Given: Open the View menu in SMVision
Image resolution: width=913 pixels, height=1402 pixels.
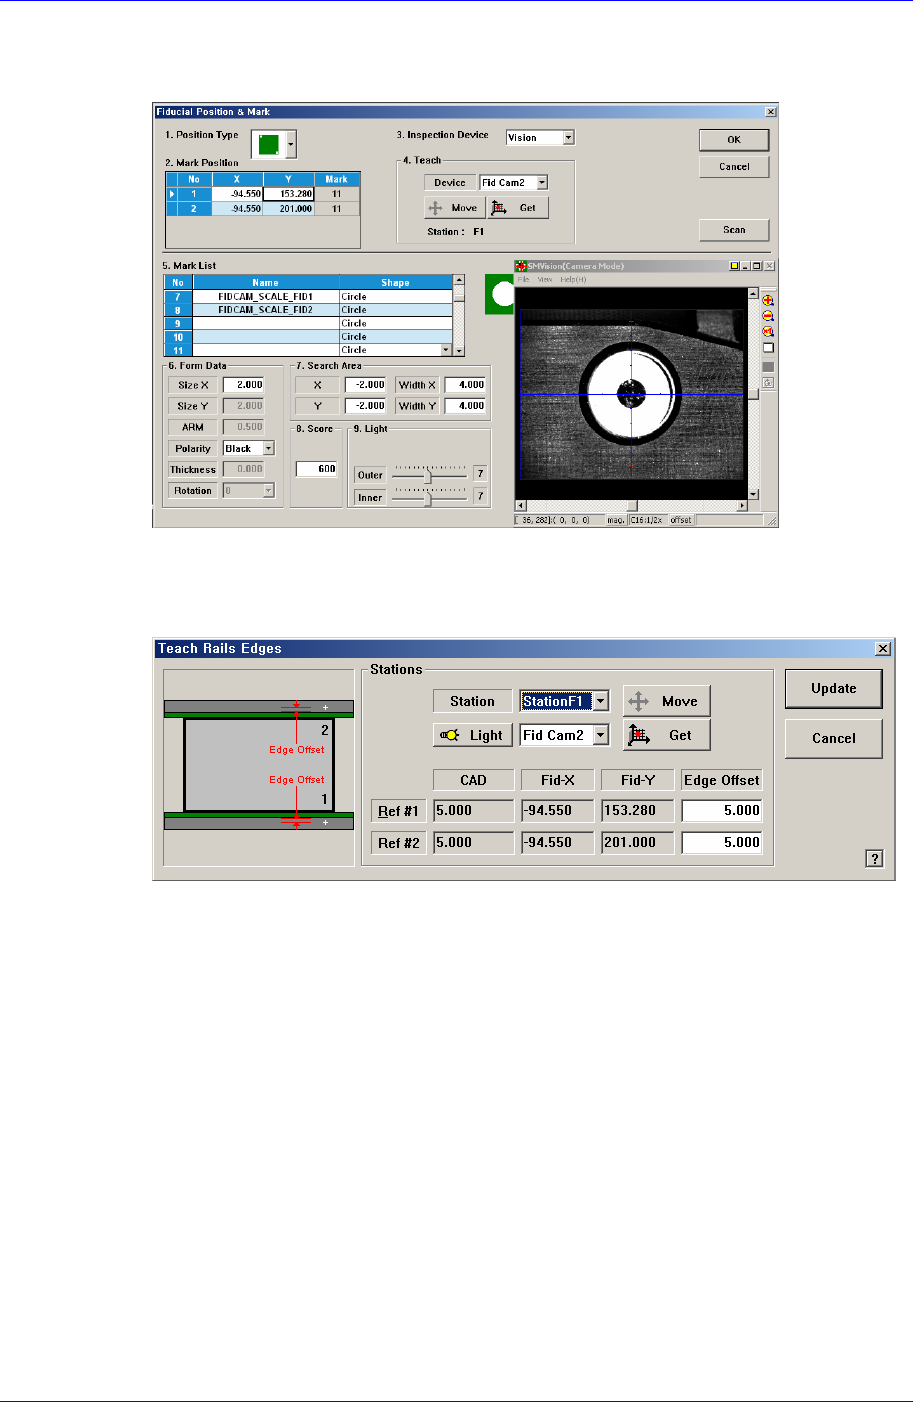Looking at the screenshot, I should pyautogui.click(x=545, y=279).
